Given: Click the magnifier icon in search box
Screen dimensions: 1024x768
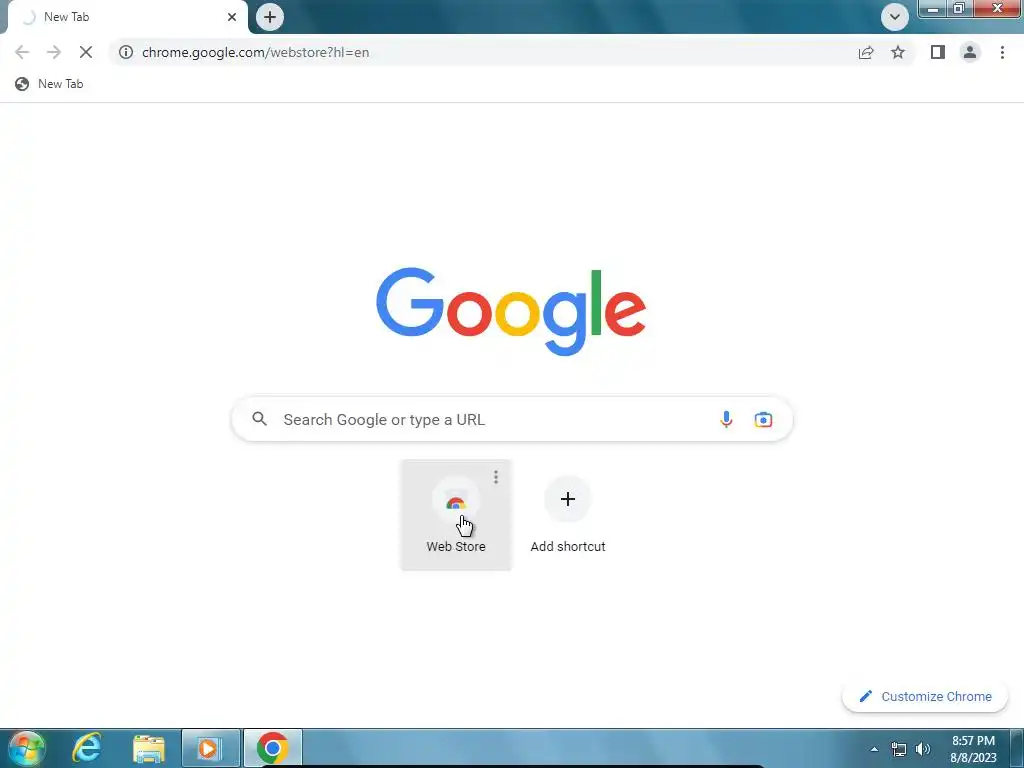Looking at the screenshot, I should pos(259,419).
